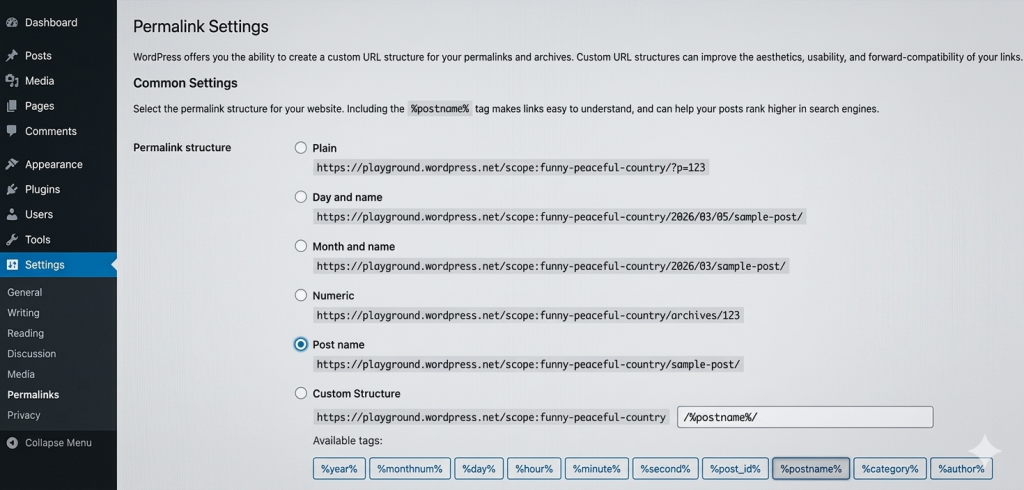1024x490 pixels.
Task: Insert the %year% tag button
Action: pyautogui.click(x=339, y=468)
